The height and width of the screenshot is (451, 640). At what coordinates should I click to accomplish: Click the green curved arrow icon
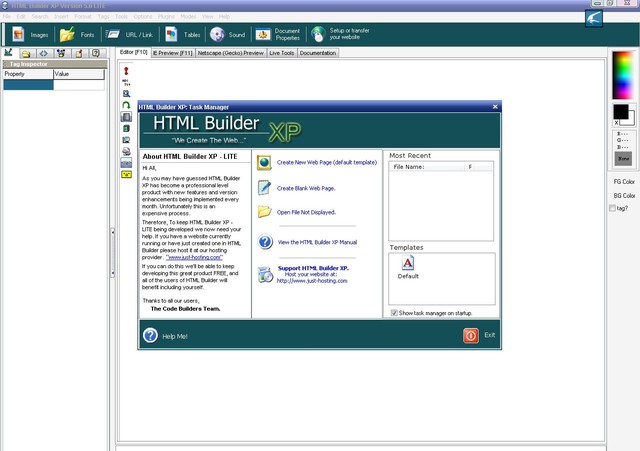[x=126, y=105]
